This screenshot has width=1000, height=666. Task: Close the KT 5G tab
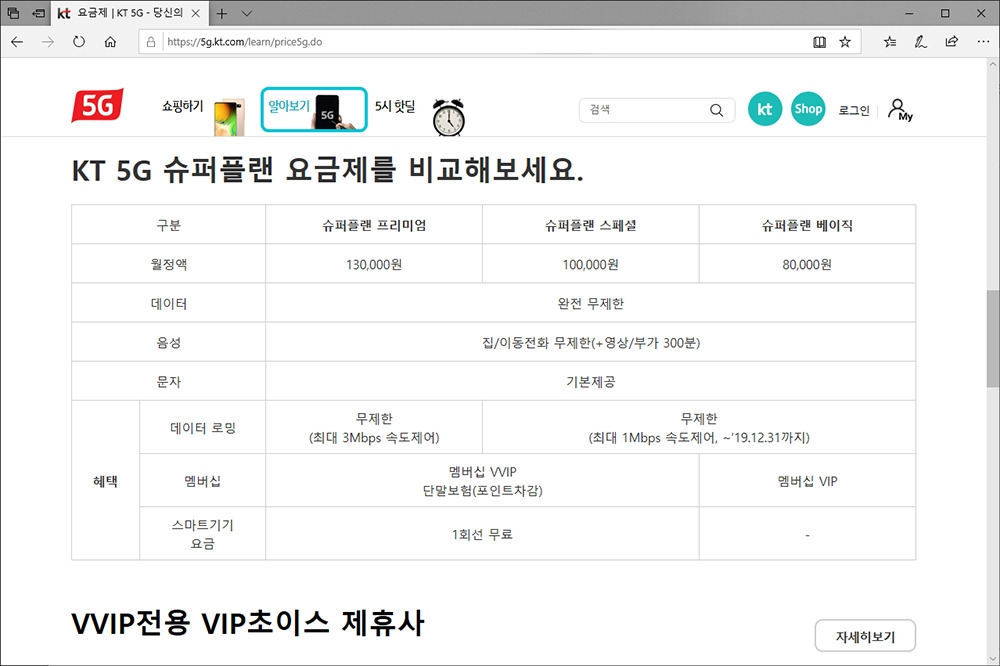click(x=196, y=13)
